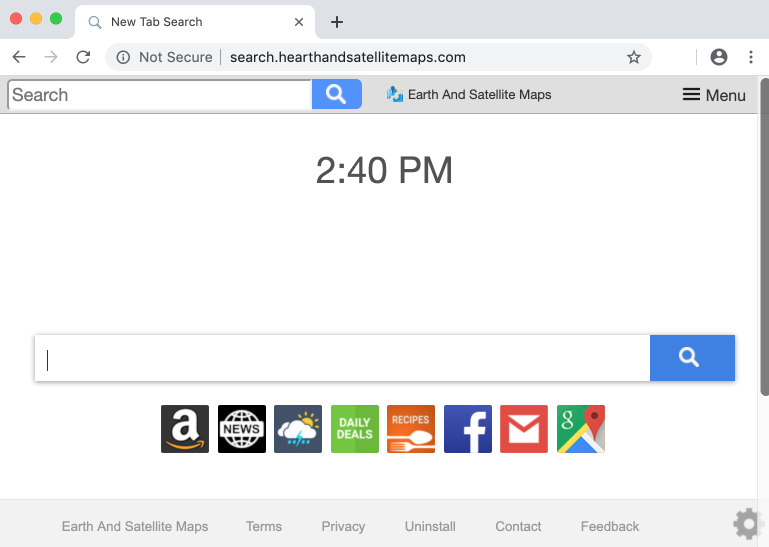Expand the hamburger Menu
769x547 pixels.
[714, 95]
